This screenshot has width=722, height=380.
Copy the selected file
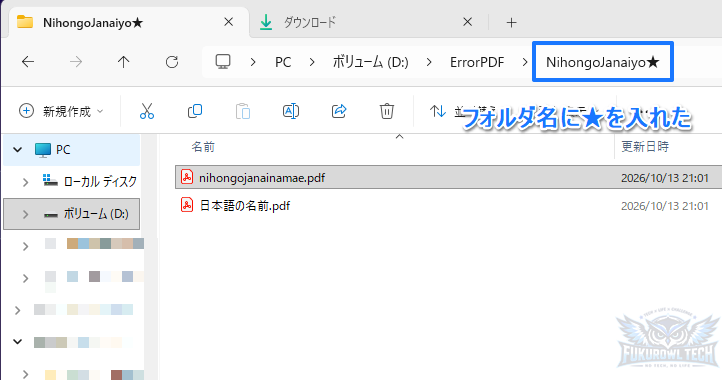click(195, 111)
